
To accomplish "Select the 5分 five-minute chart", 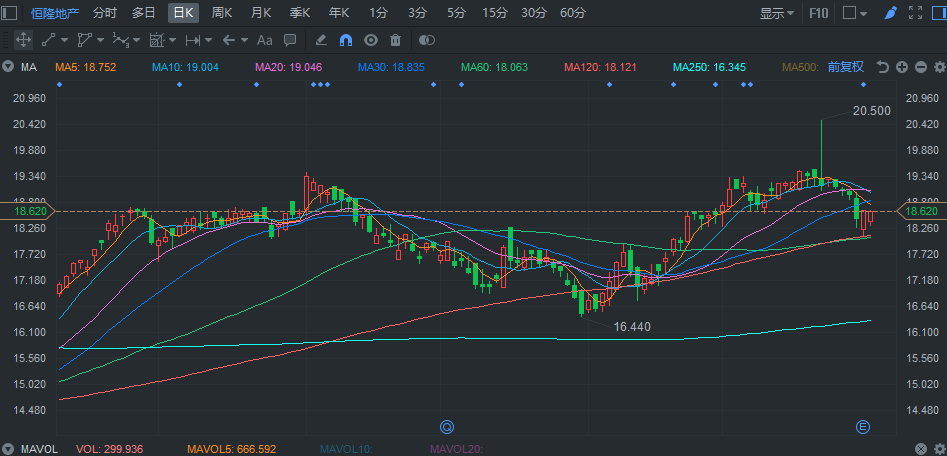I will click(x=456, y=13).
